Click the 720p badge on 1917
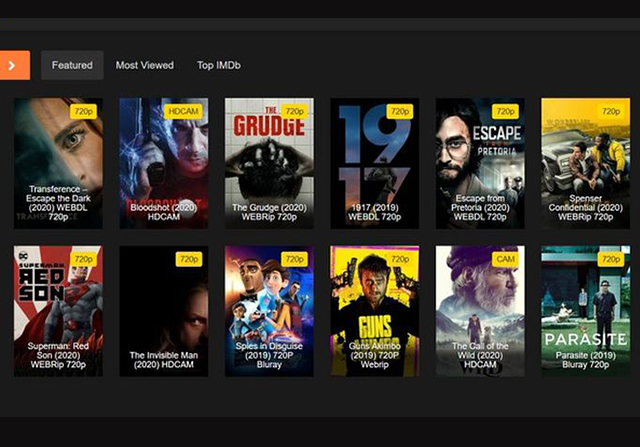The width and height of the screenshot is (640, 447). tap(400, 111)
